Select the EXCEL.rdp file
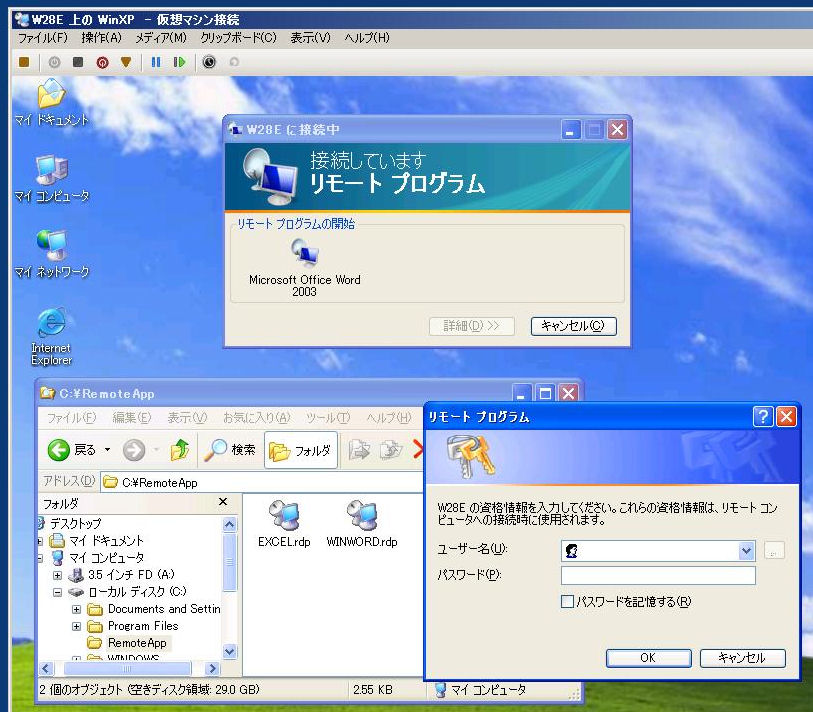This screenshot has height=712, width=813. pos(284,524)
